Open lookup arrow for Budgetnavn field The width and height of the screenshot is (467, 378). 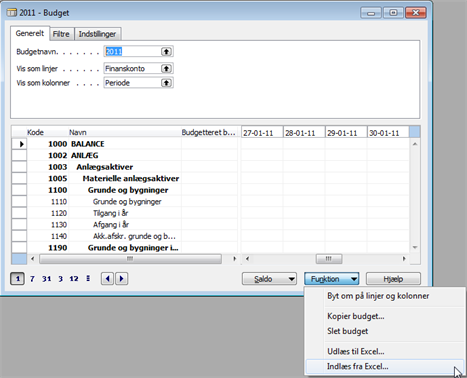tap(166, 51)
